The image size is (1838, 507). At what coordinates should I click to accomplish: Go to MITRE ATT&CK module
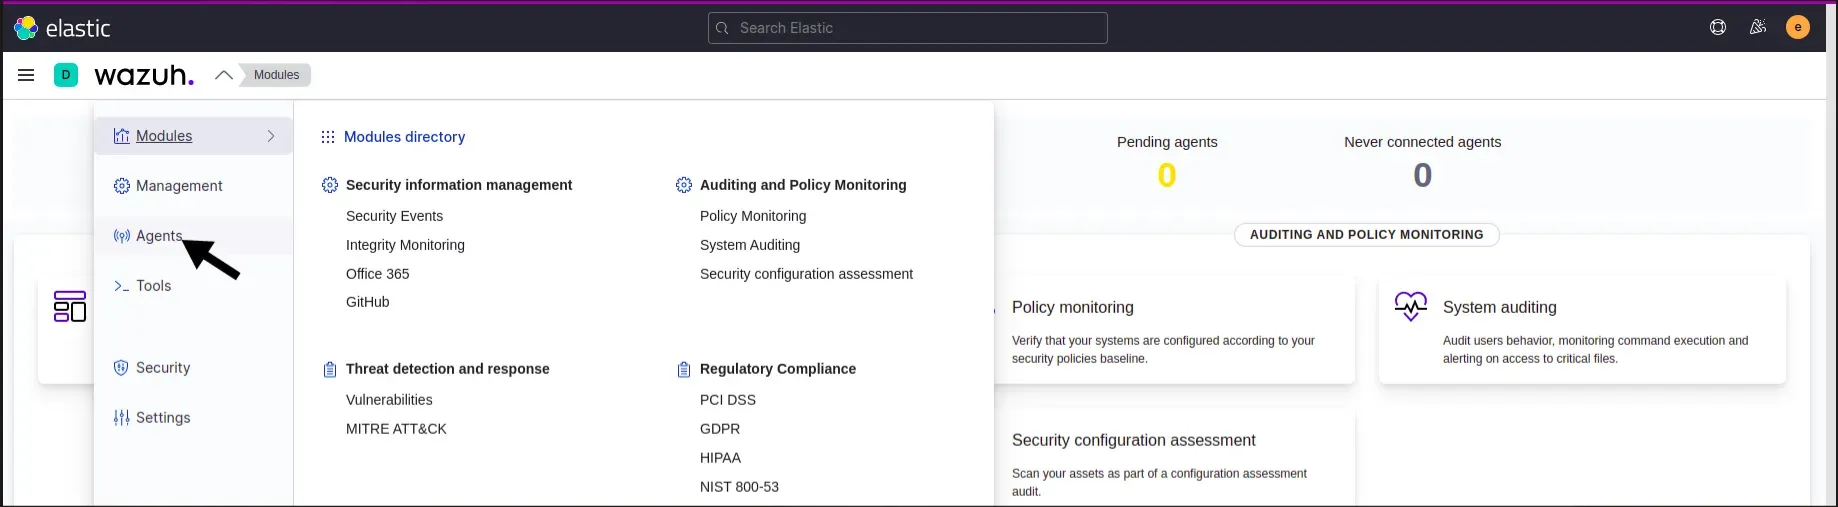(396, 429)
